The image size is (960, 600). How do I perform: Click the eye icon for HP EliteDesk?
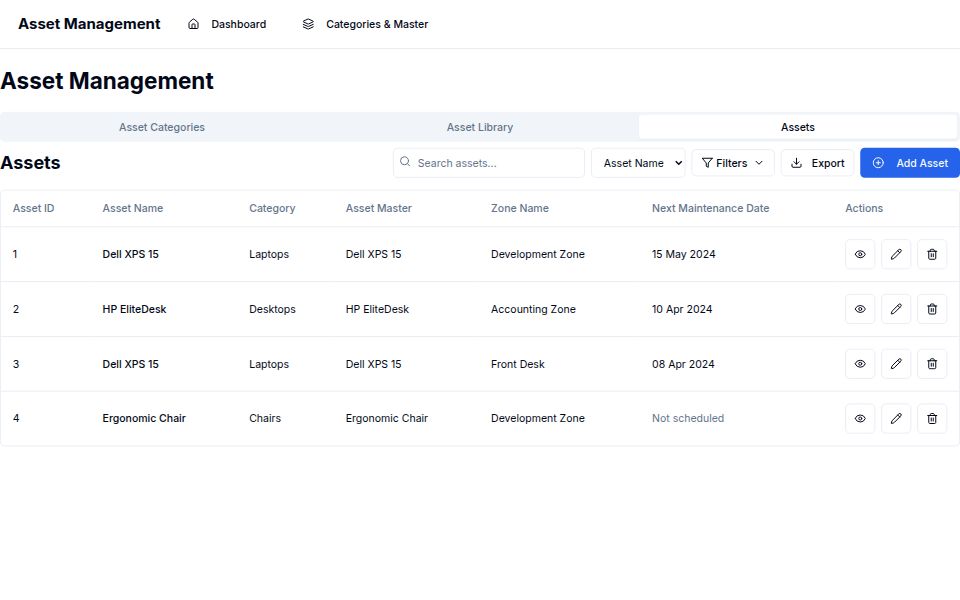(x=859, y=309)
